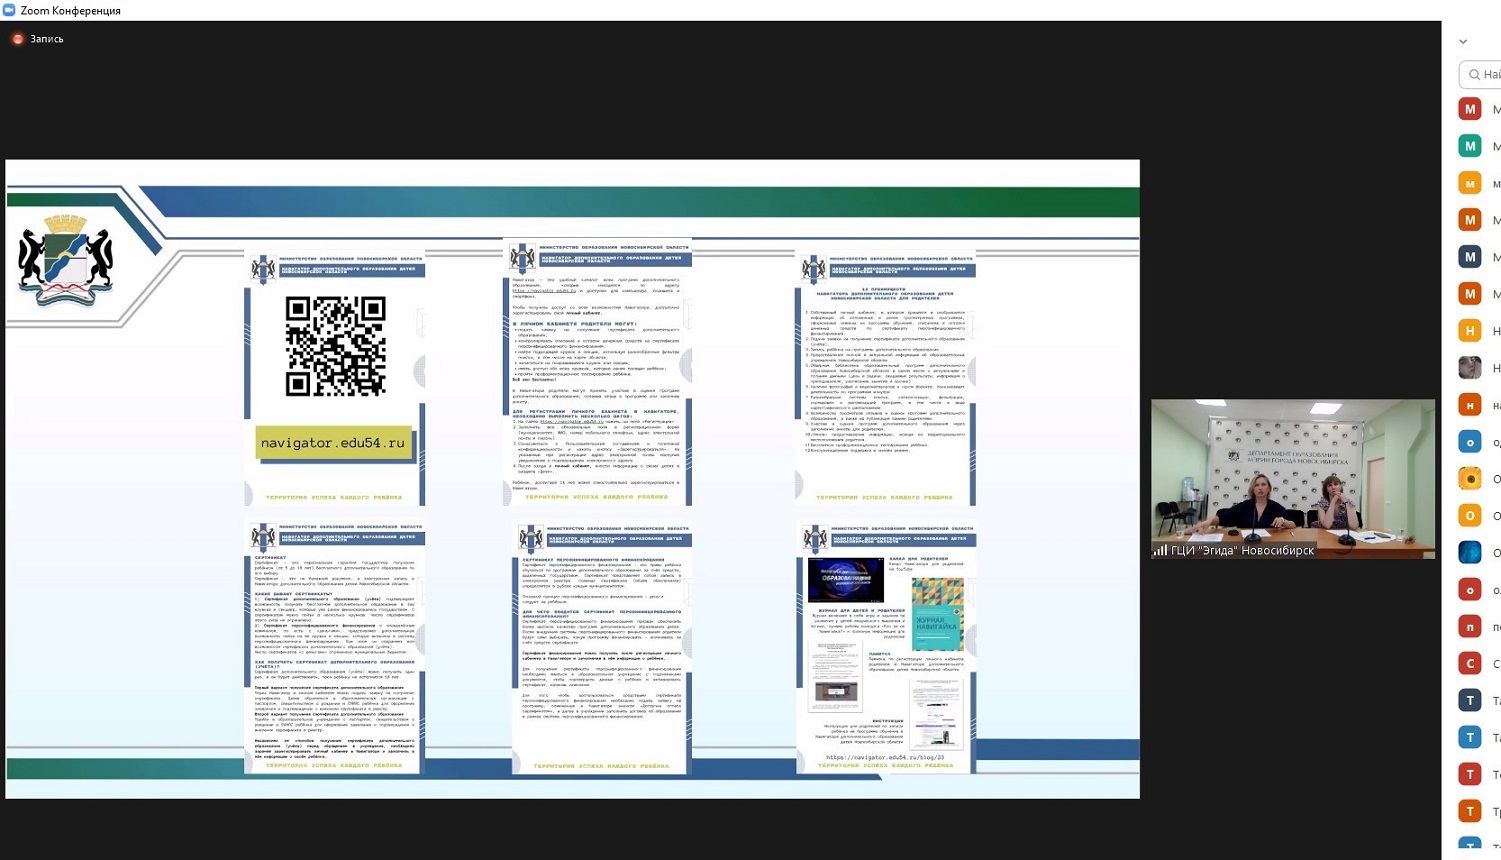Select the participant with teal M avatar
This screenshot has height=860, width=1501.
(x=1469, y=146)
